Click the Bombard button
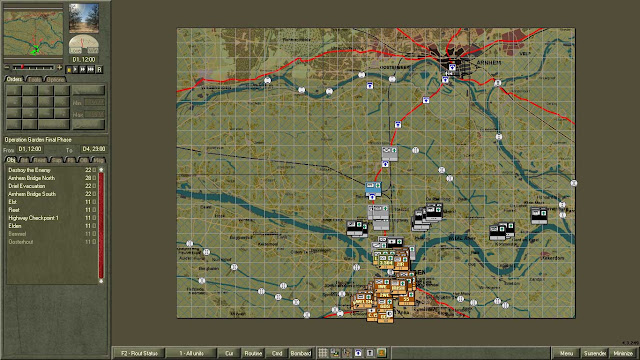The width and height of the screenshot is (640, 360). 301,353
